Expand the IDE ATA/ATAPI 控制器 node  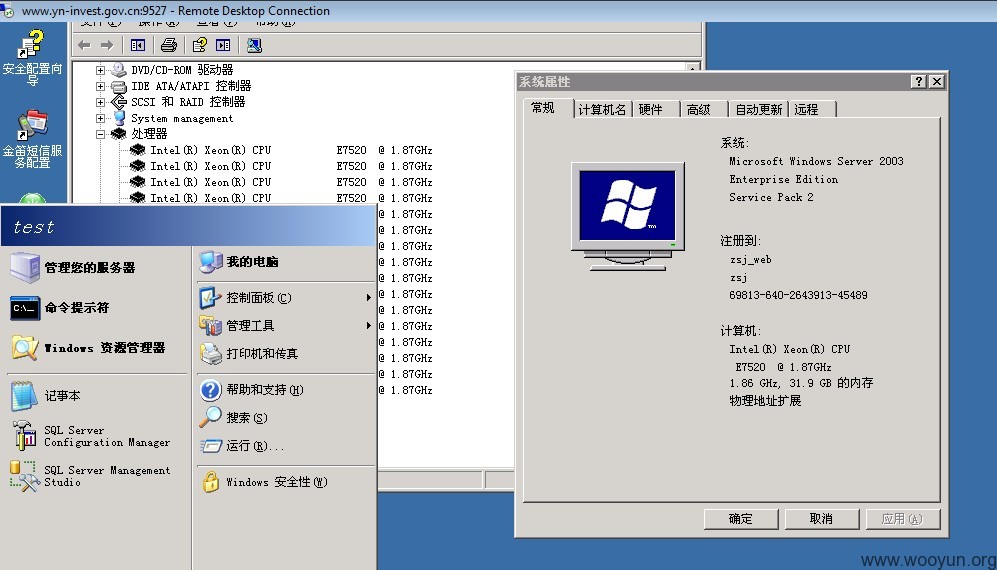[x=100, y=86]
